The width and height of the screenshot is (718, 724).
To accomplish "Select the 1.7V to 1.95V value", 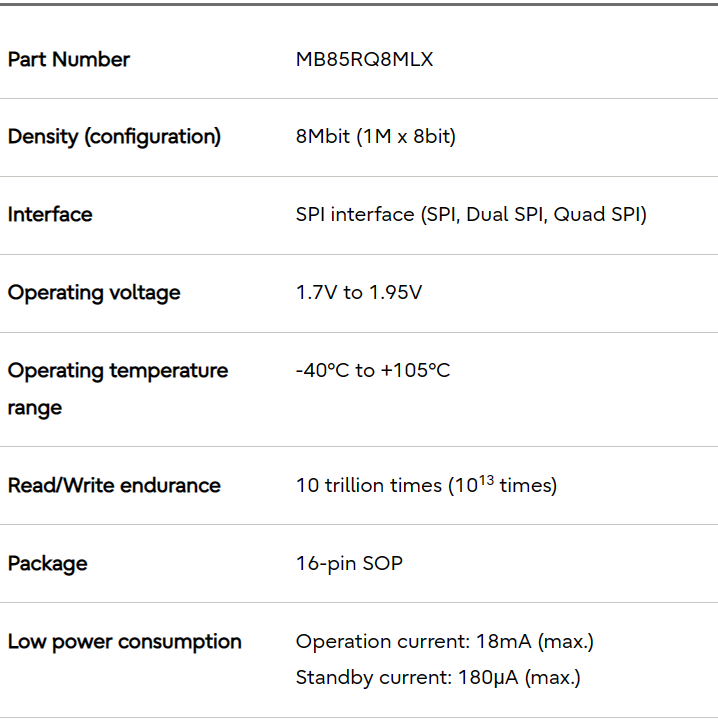I will pos(359,293).
